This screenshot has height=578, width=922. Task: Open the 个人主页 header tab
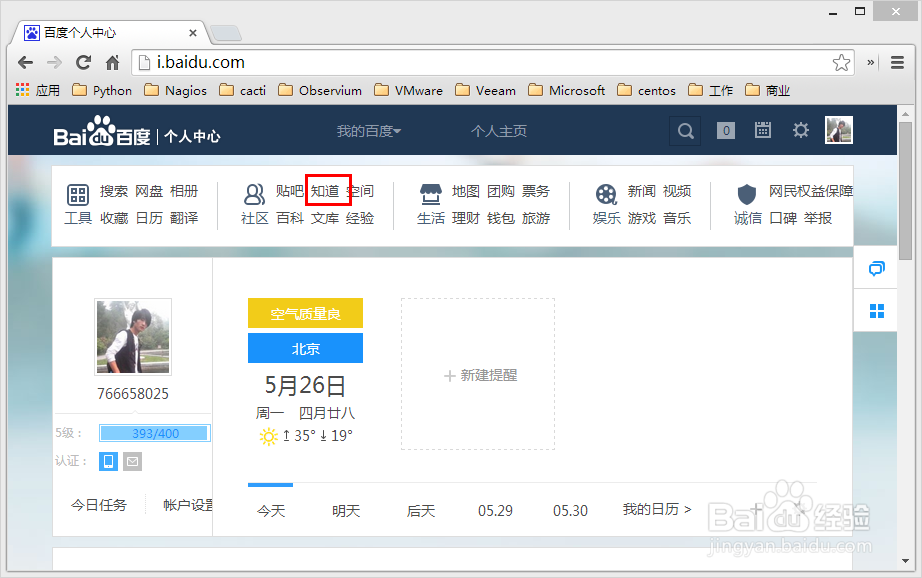coord(499,131)
